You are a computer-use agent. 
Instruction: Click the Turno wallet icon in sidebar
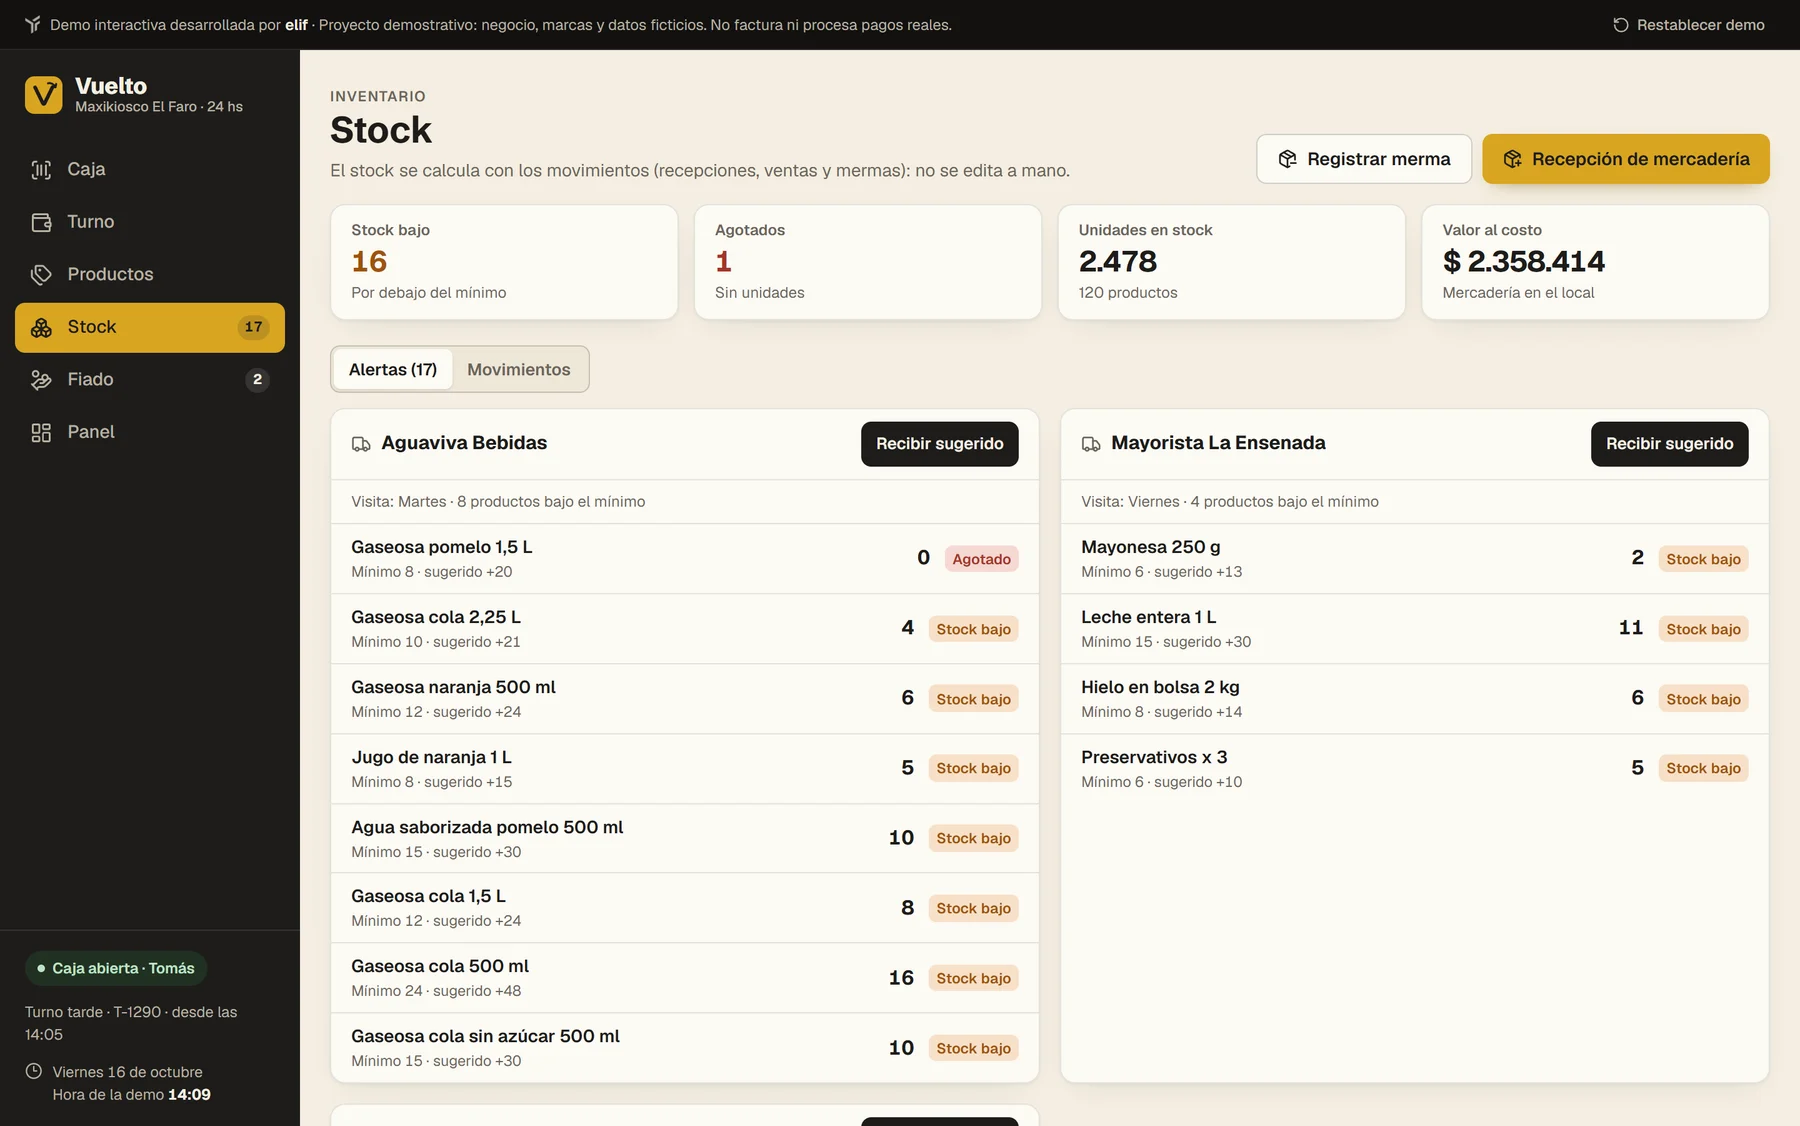click(41, 222)
